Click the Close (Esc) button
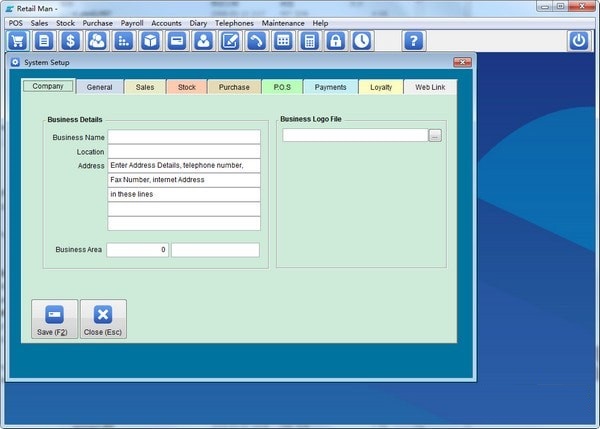The width and height of the screenshot is (600, 429). coord(103,319)
